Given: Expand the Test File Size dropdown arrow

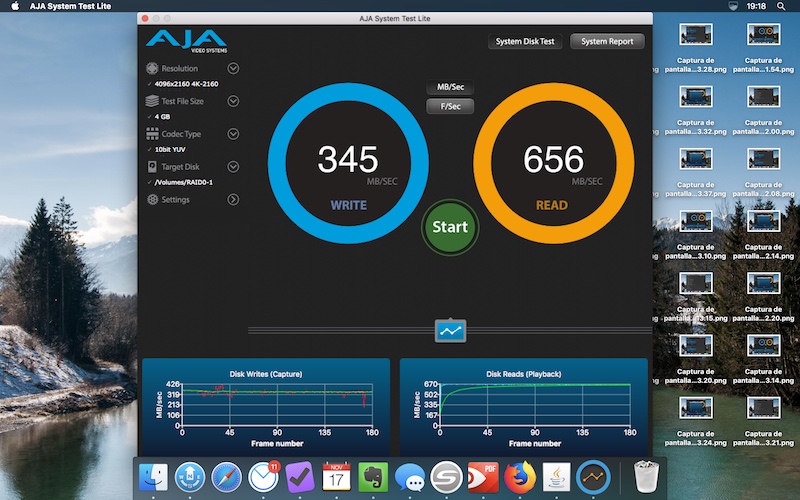Looking at the screenshot, I should click(x=233, y=101).
